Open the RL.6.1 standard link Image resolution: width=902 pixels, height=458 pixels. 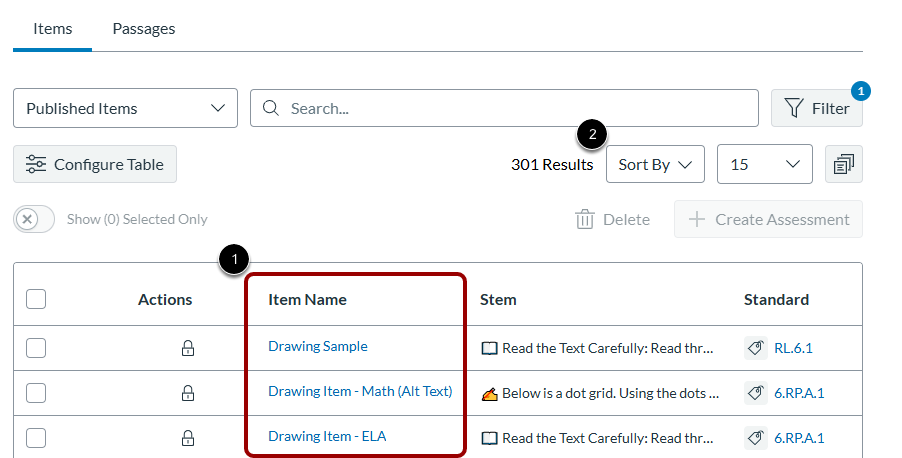(793, 348)
